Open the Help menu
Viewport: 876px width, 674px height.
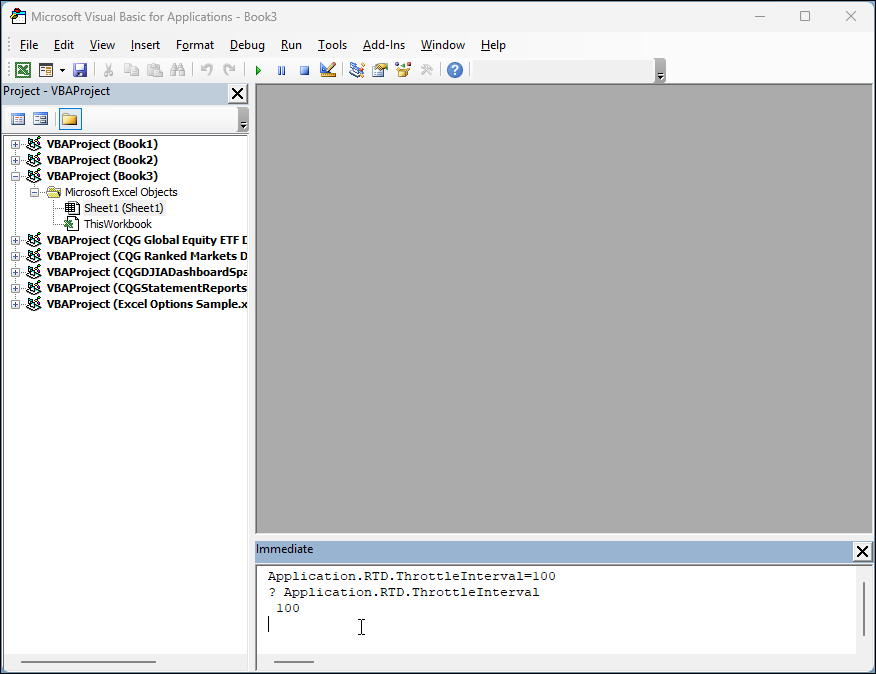pyautogui.click(x=493, y=45)
